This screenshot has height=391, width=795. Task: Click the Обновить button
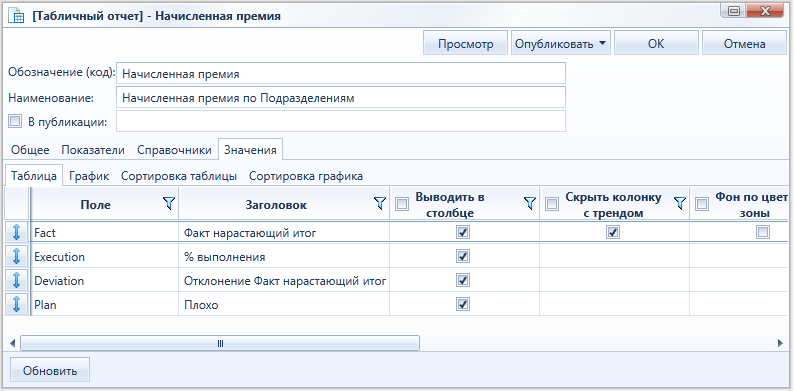(50, 370)
